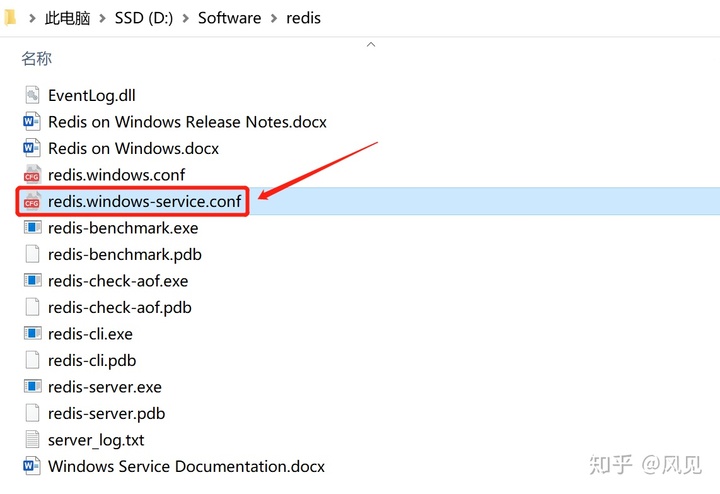This screenshot has height=494, width=720.
Task: Click the blank file icon of redis-server.pdb
Action: (32, 413)
